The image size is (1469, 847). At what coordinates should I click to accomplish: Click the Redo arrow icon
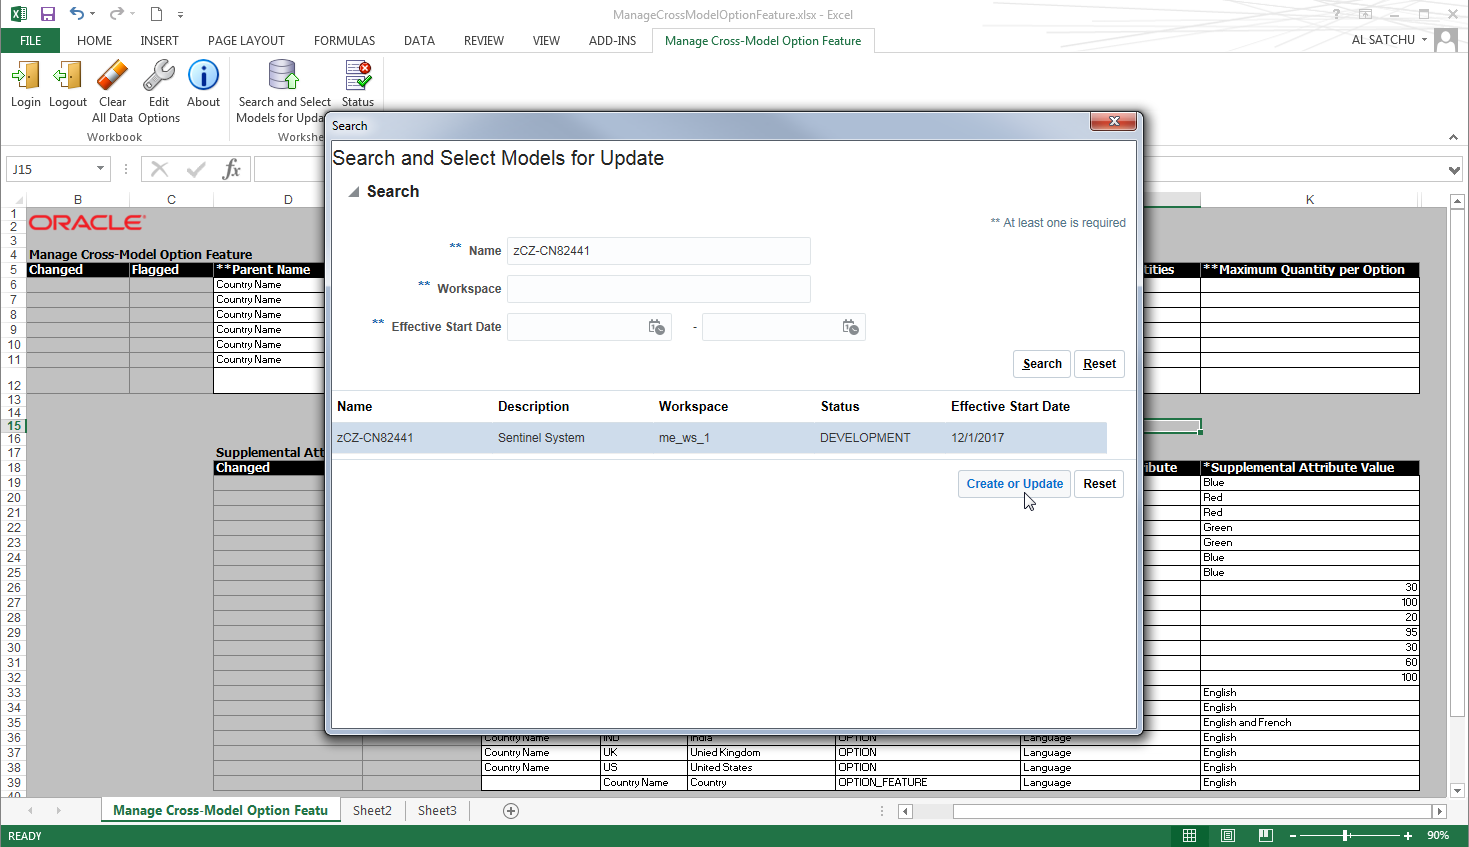point(117,14)
